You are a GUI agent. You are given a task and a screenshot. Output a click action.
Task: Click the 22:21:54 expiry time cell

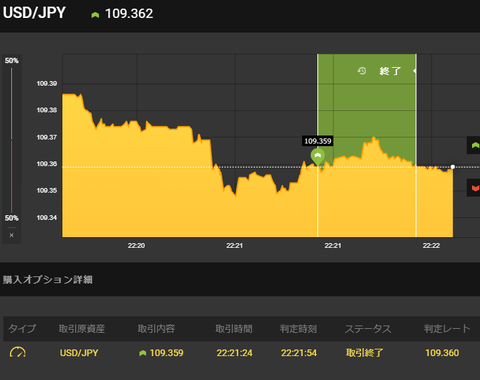point(299,353)
